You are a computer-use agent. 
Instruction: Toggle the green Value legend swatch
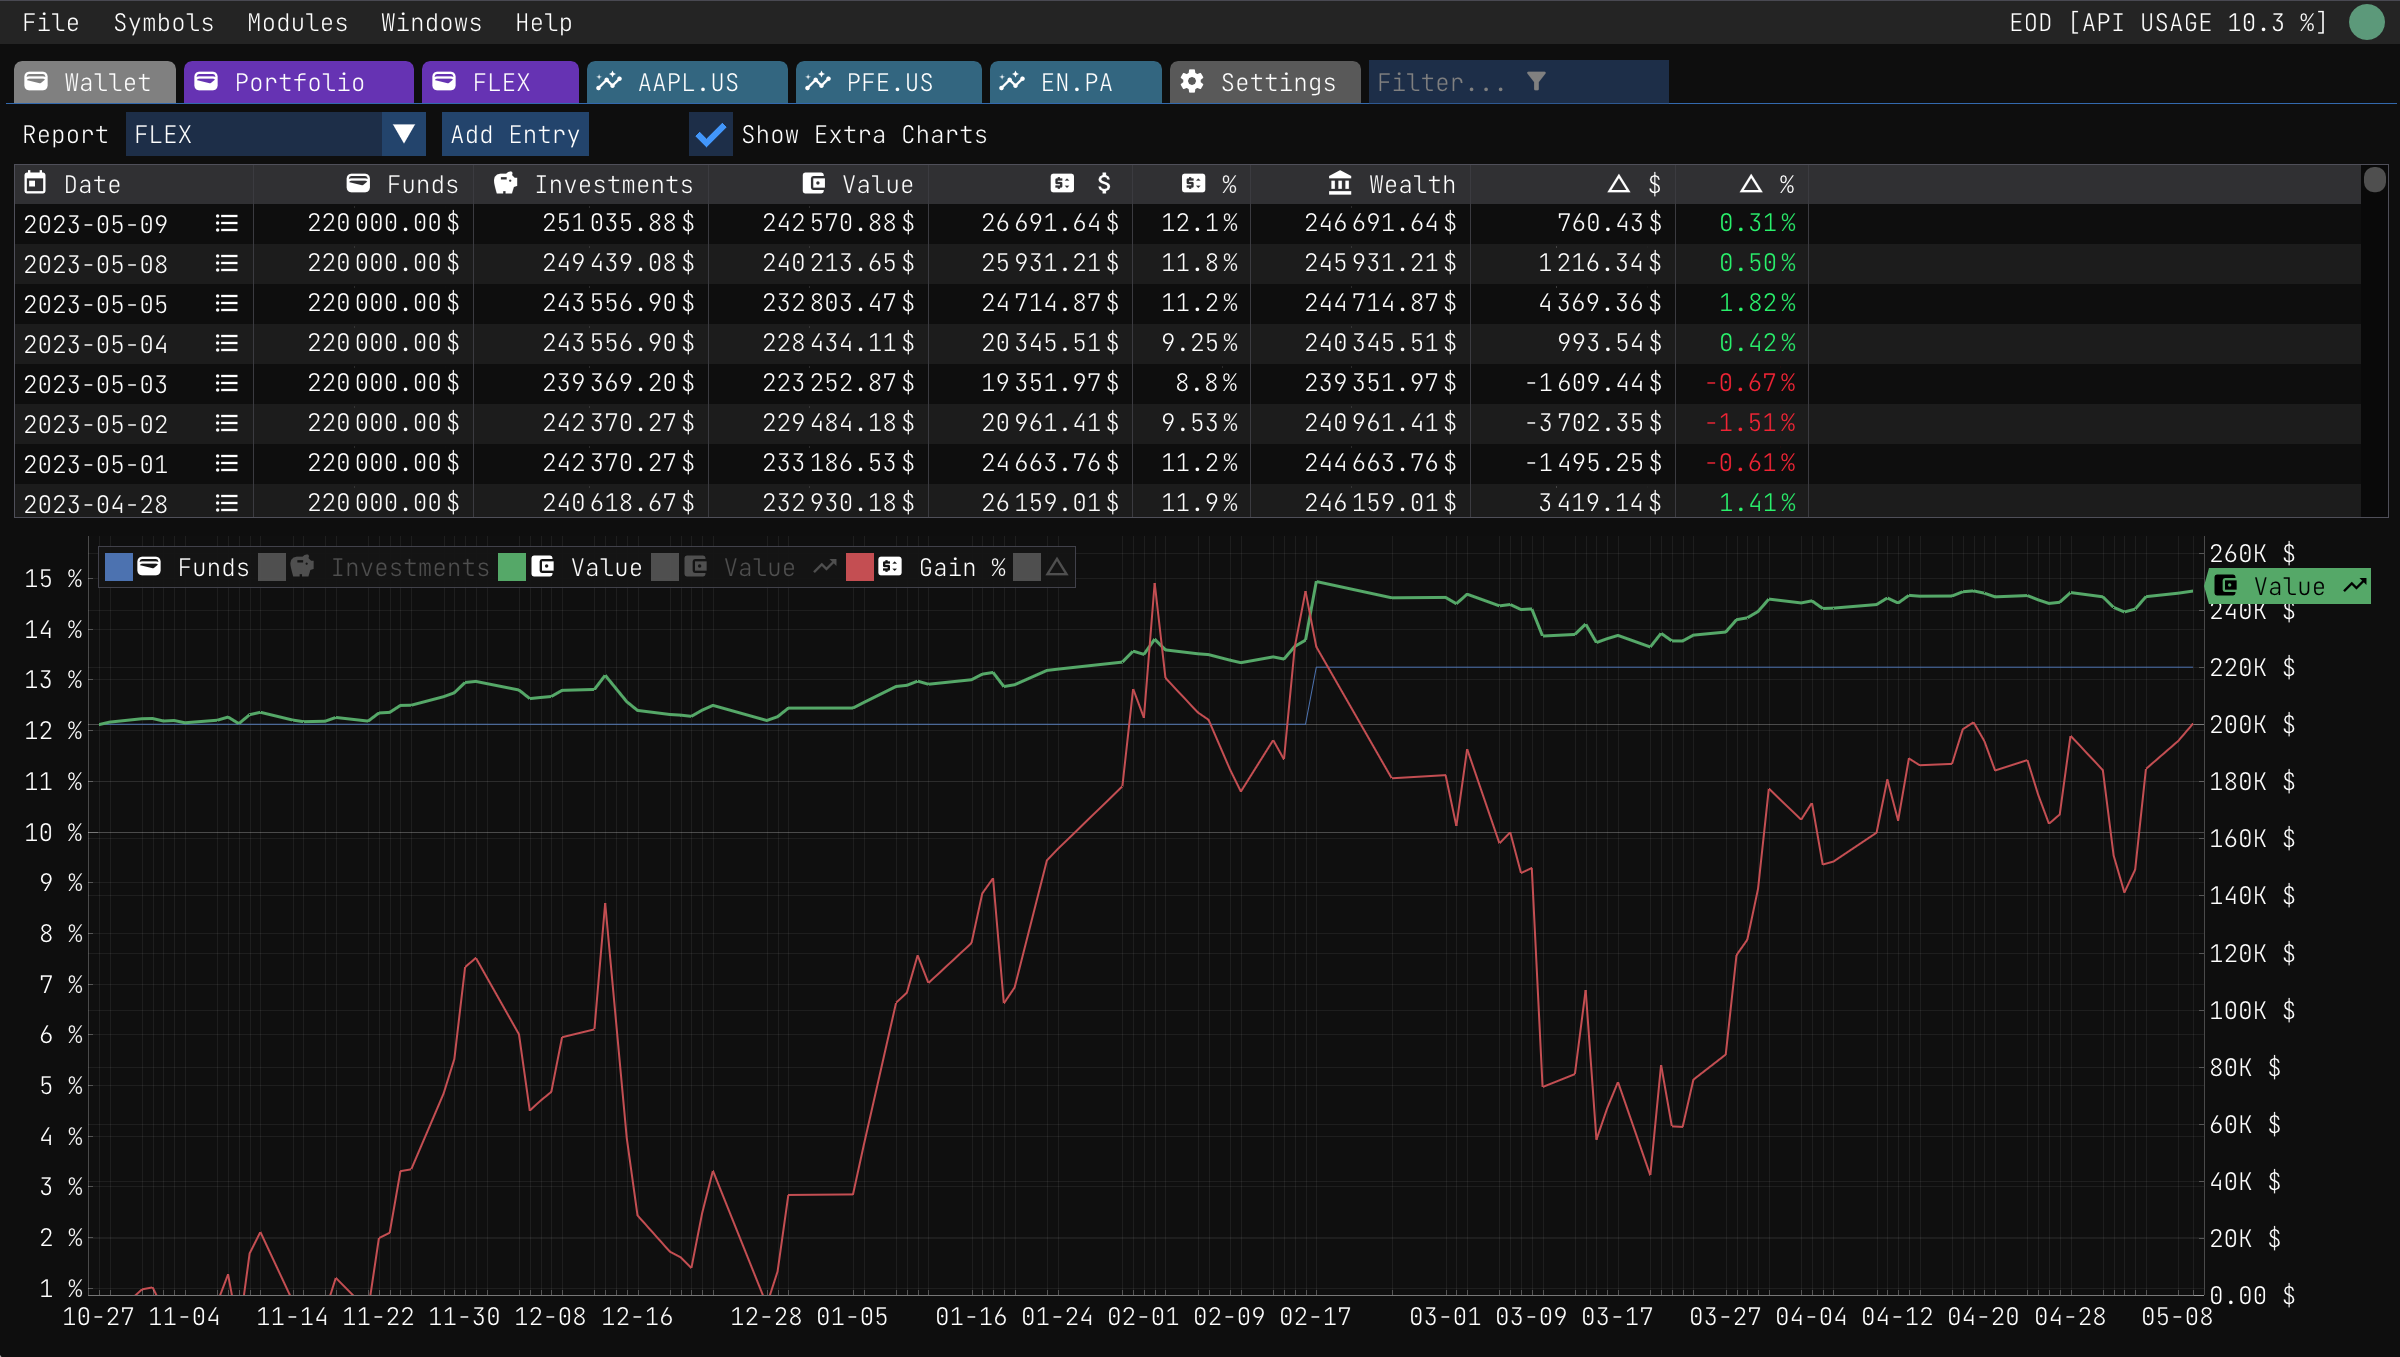pos(512,567)
